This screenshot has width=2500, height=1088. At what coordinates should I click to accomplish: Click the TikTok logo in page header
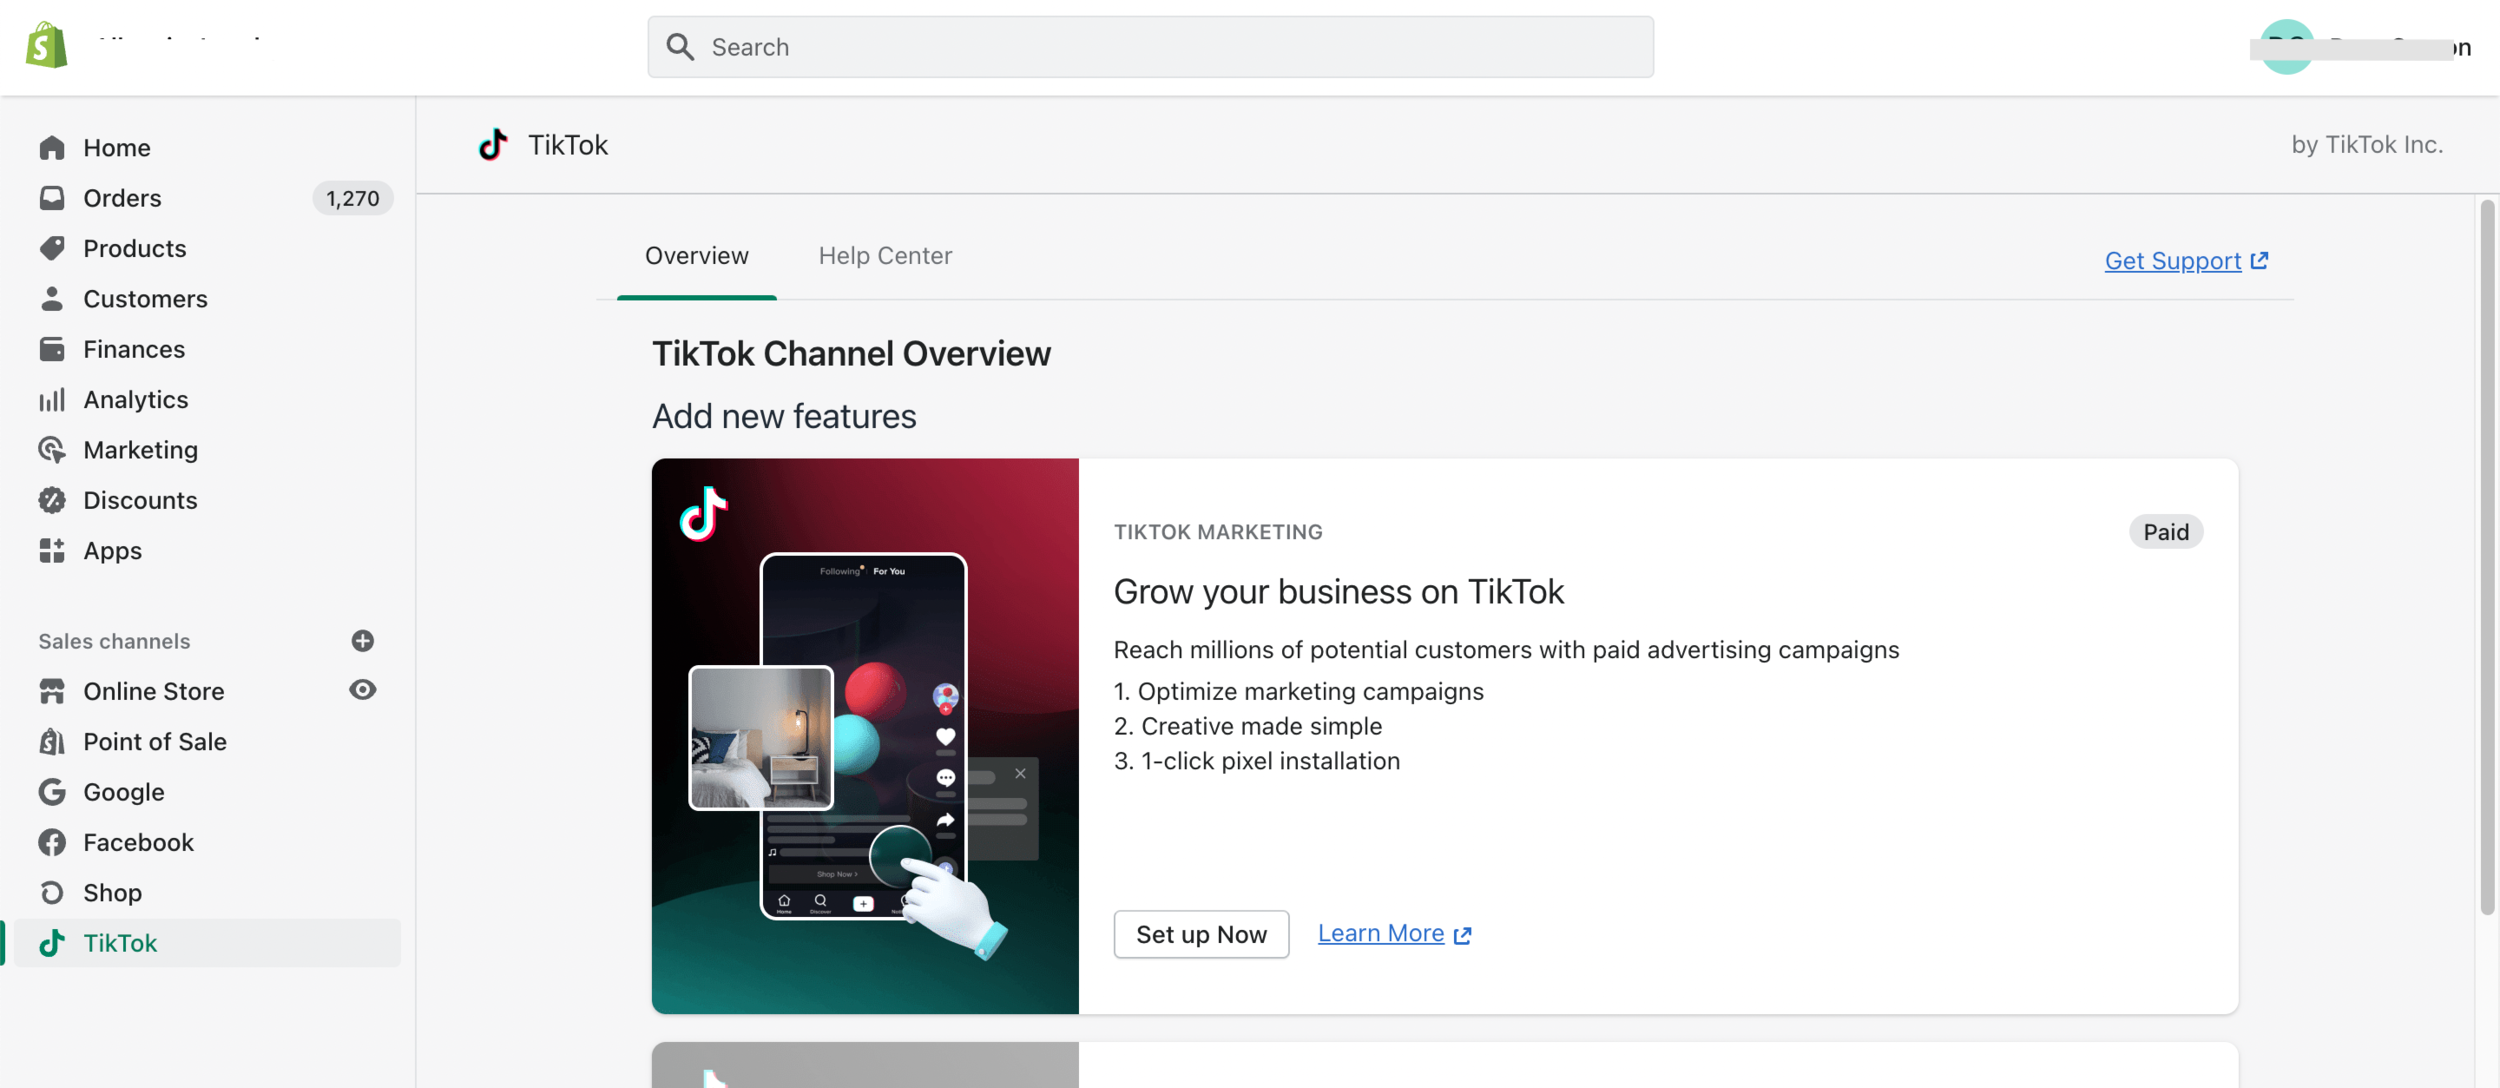pyautogui.click(x=493, y=145)
